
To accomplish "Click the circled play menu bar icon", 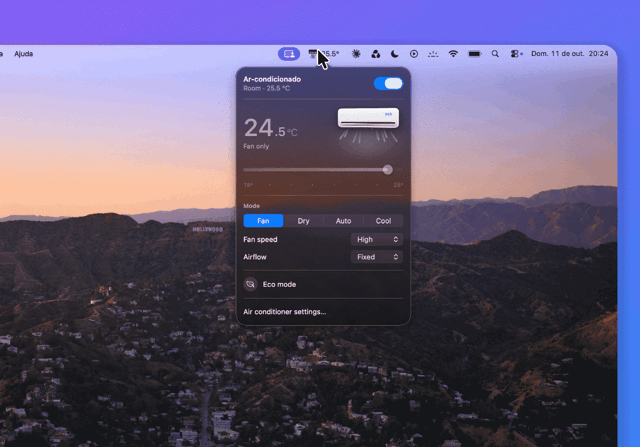I will click(414, 54).
